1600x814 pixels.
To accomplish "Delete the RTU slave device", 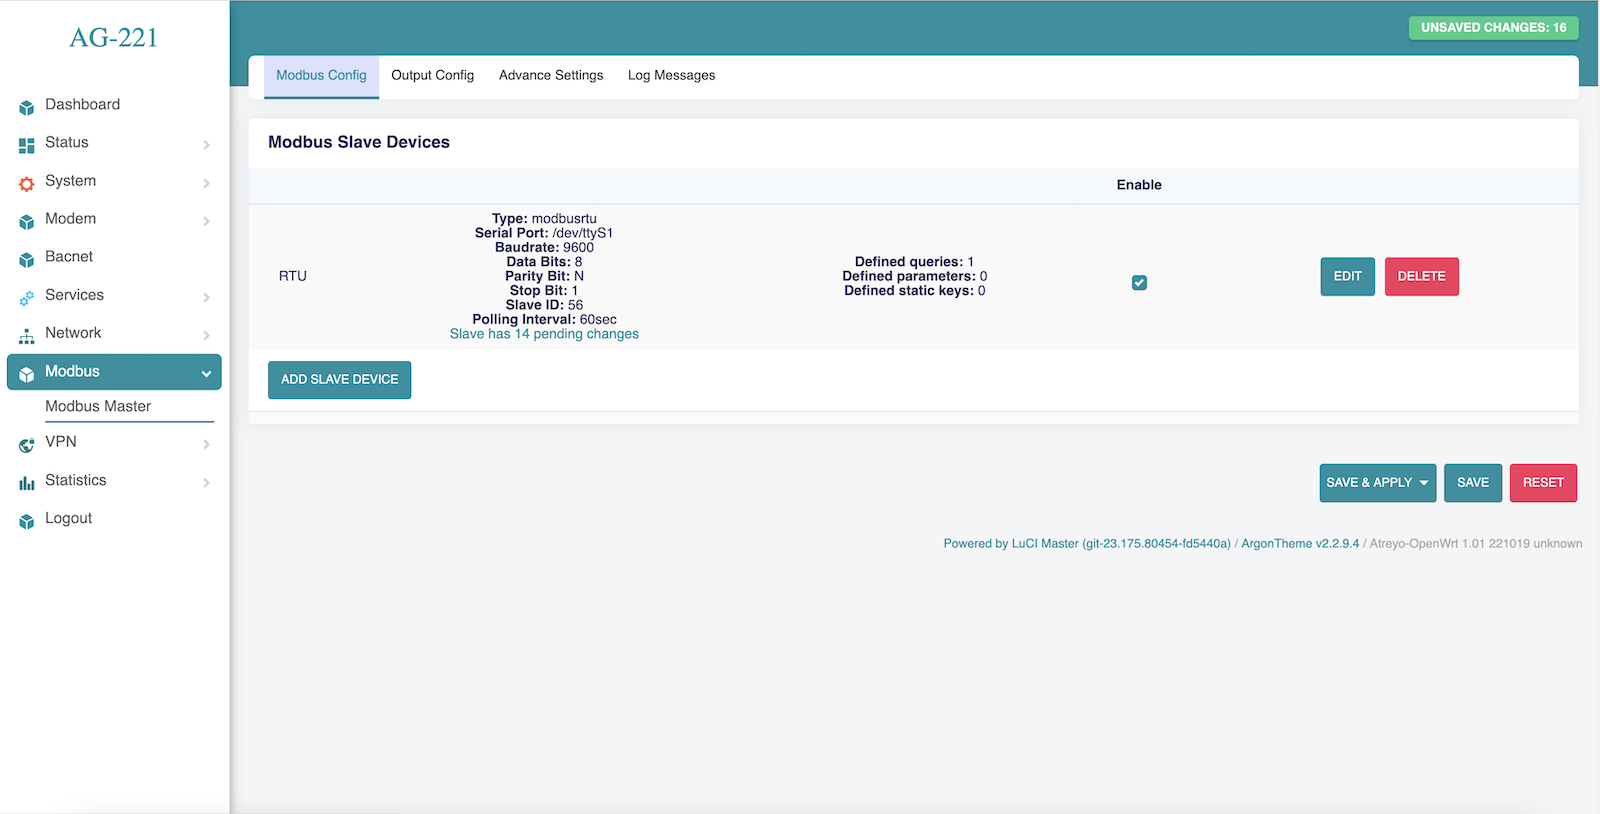I will [x=1421, y=277].
